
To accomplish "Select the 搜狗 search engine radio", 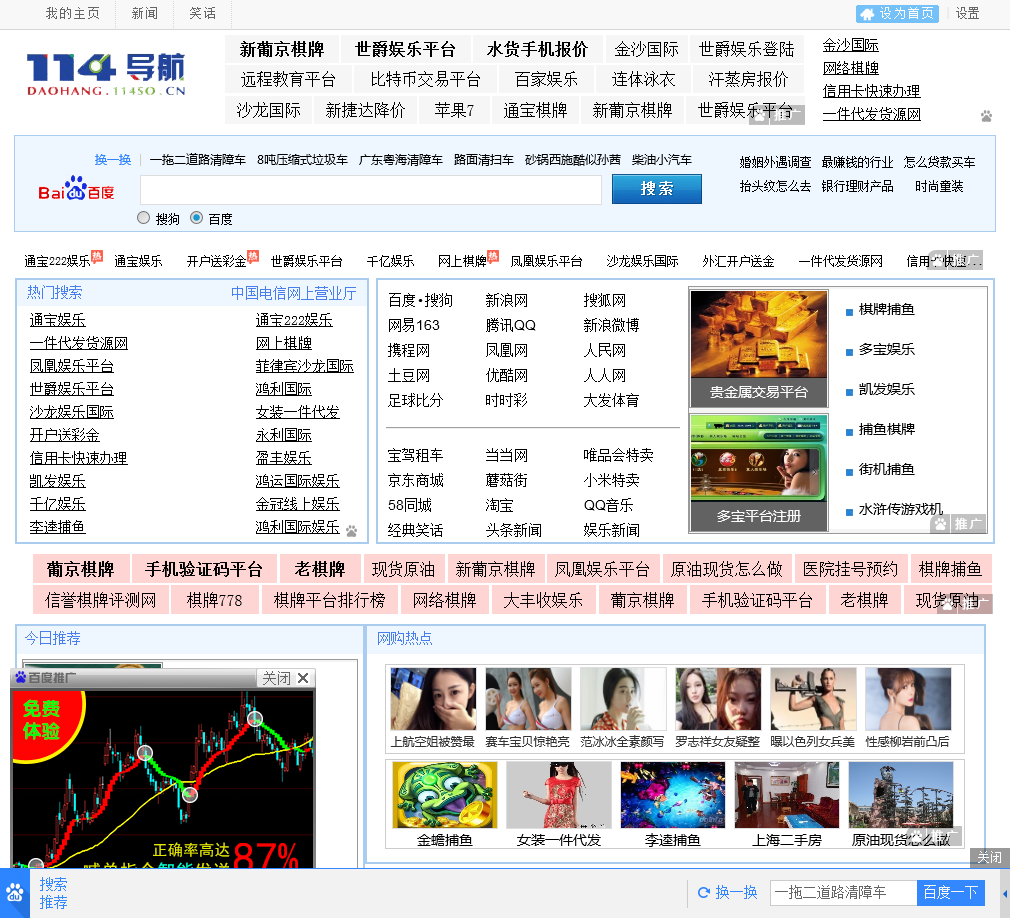I will 144,218.
